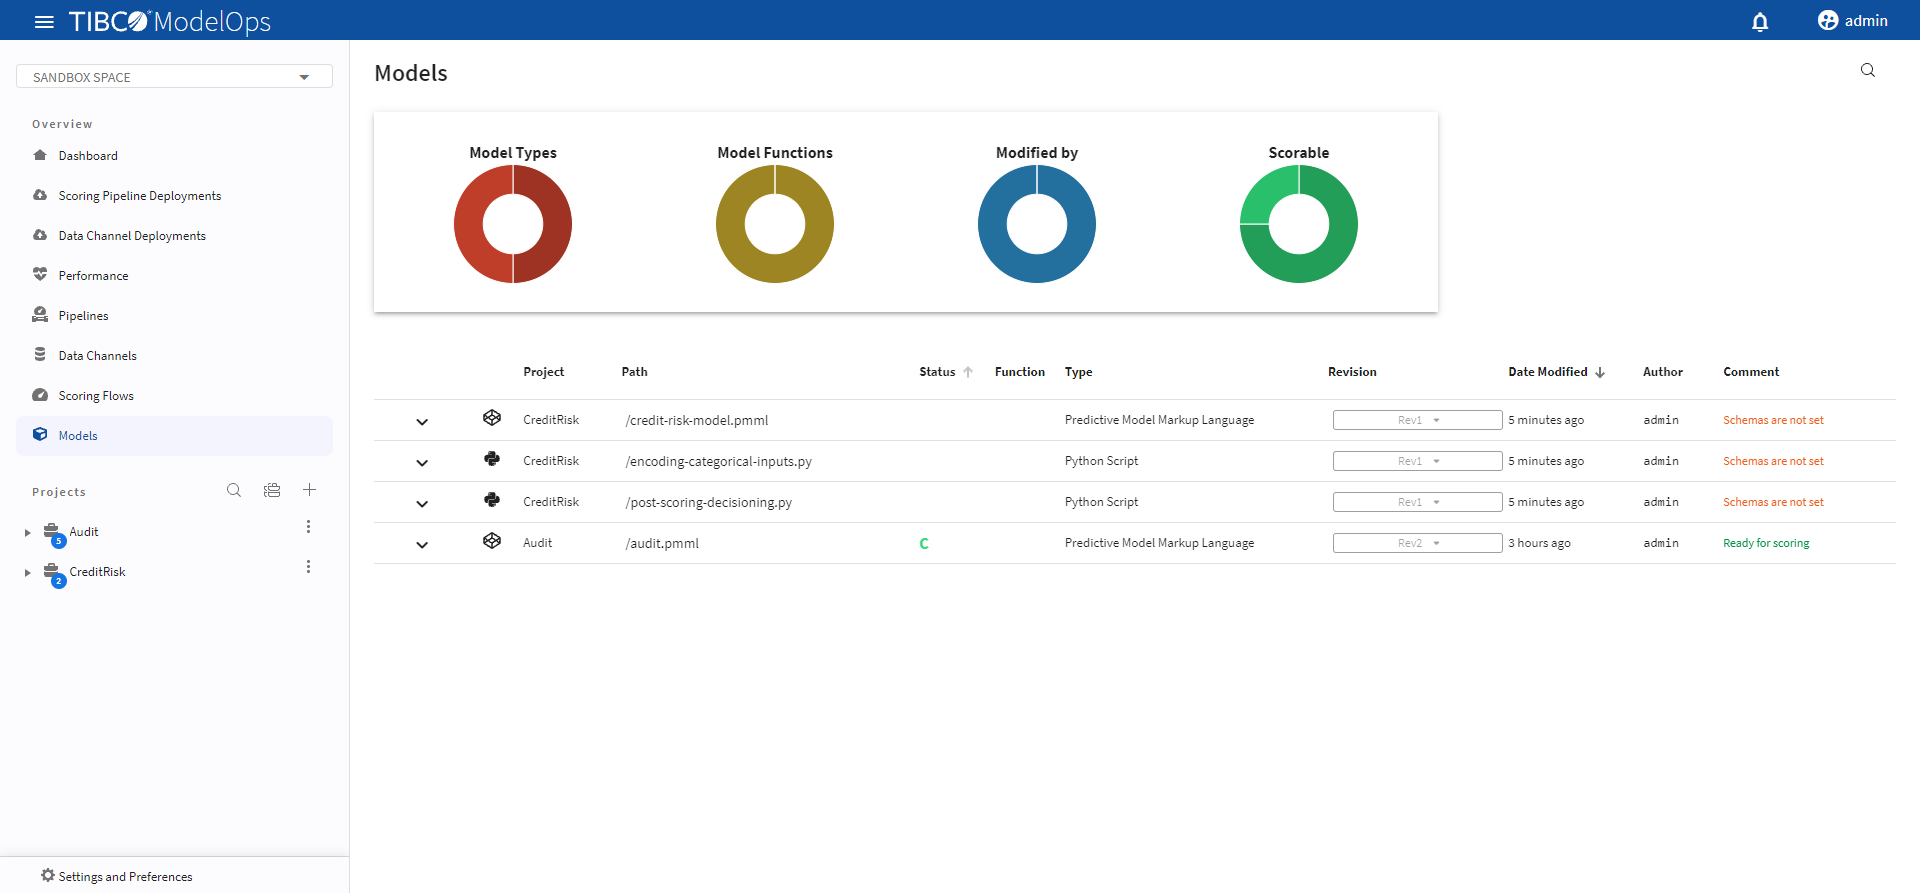Open revision dropdown for audit.pmml
This screenshot has width=1920, height=893.
(1416, 543)
